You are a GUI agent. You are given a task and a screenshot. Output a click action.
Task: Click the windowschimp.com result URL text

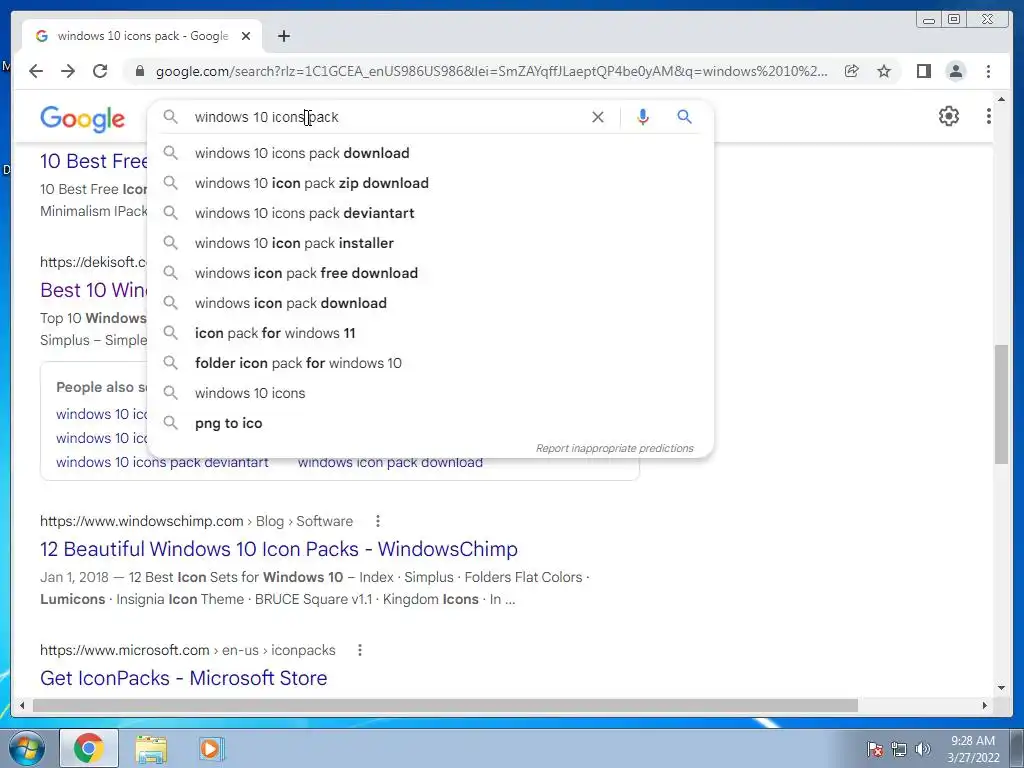196,521
